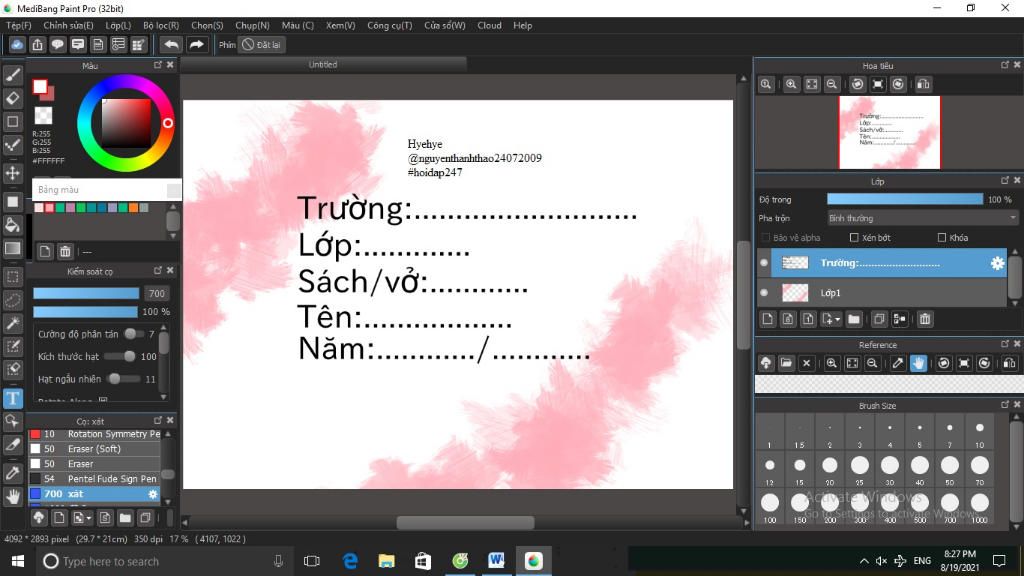
Task: Switch to the Untitled canvas tab
Action: click(x=323, y=65)
